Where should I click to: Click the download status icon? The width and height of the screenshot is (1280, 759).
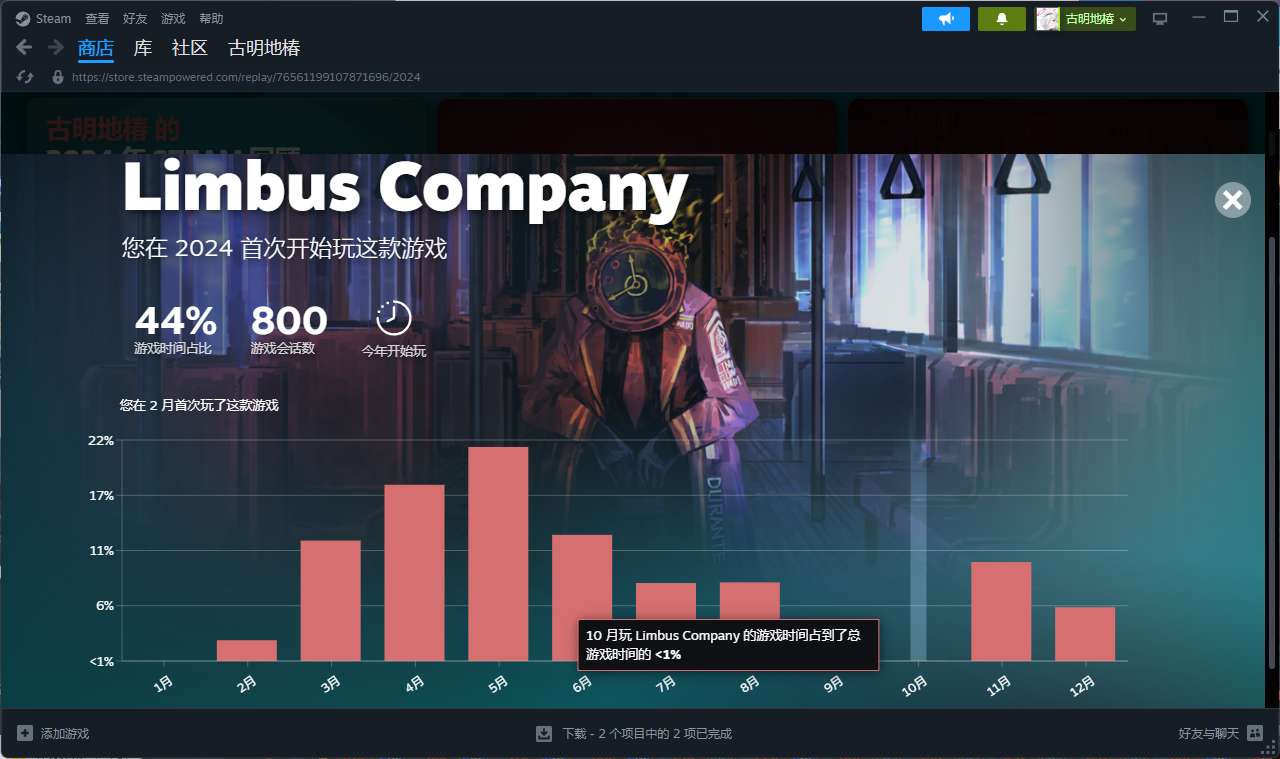(x=544, y=733)
